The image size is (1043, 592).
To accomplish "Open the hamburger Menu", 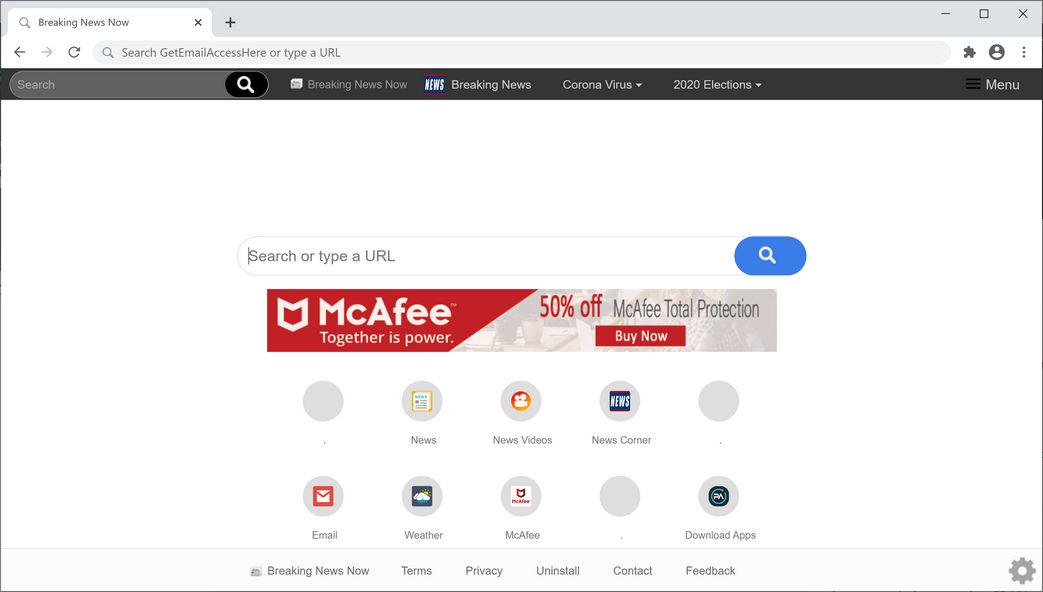I will point(992,84).
